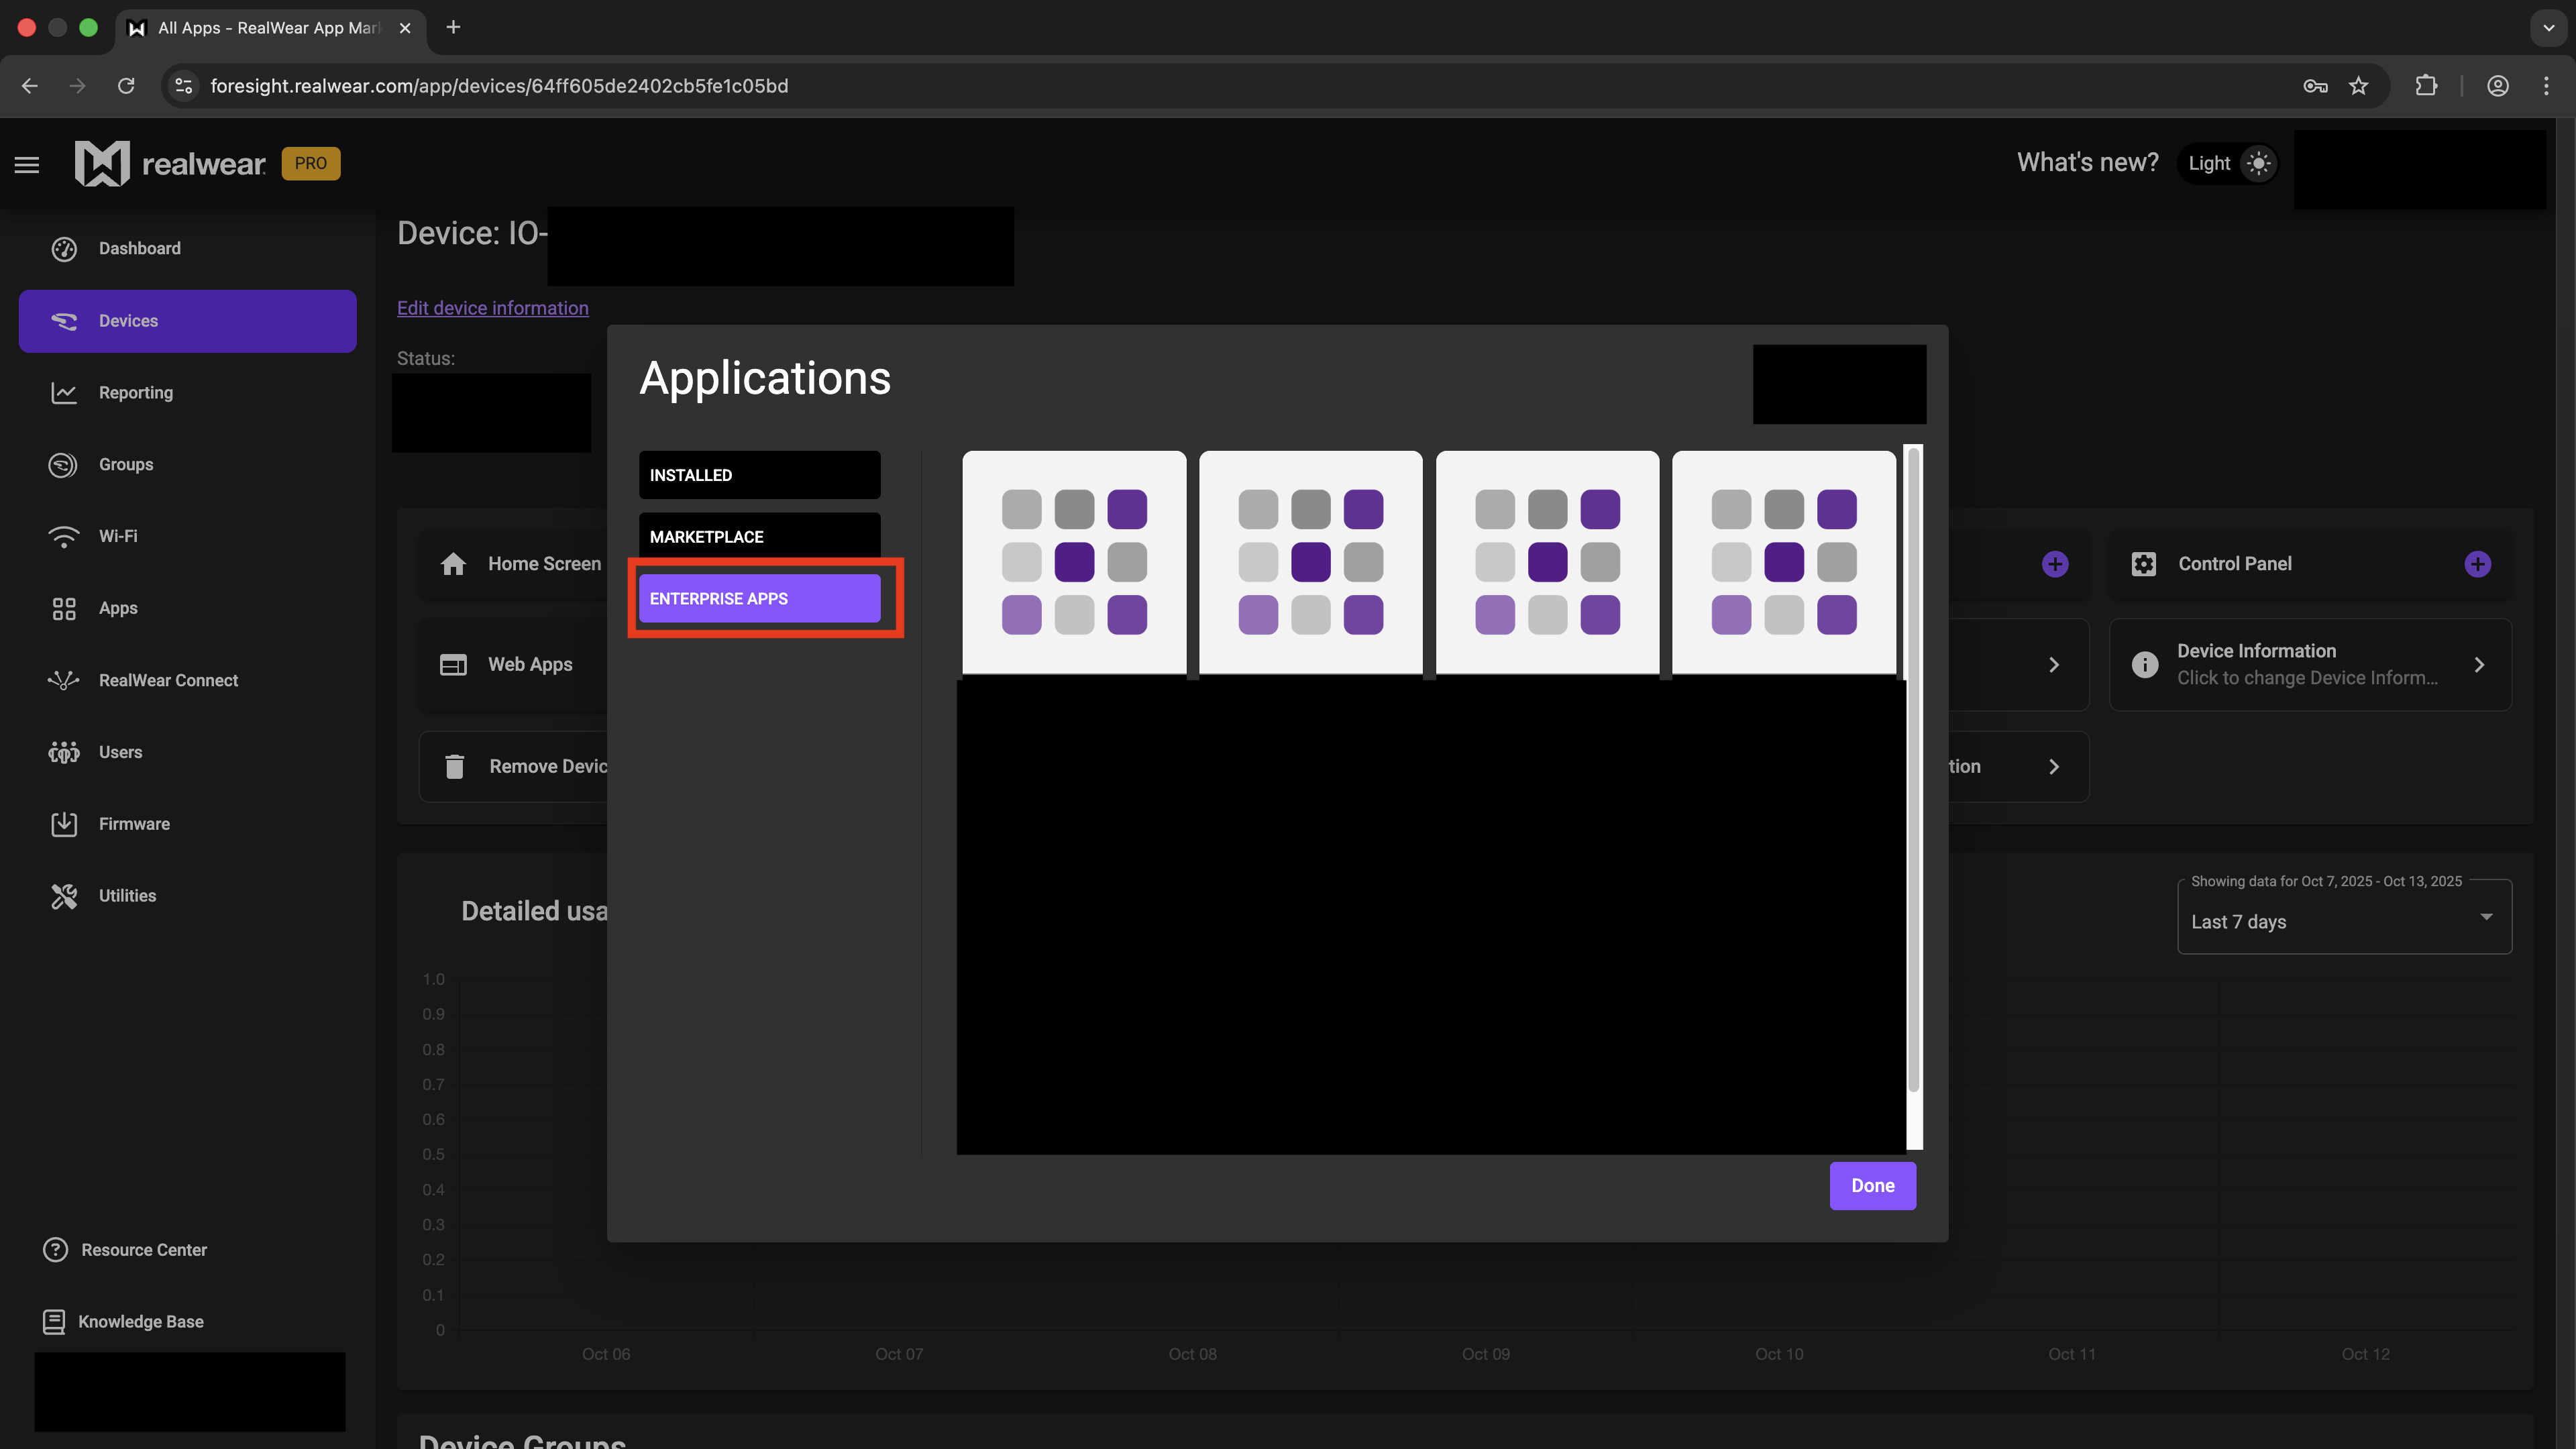Go back in browser

tap(30, 86)
